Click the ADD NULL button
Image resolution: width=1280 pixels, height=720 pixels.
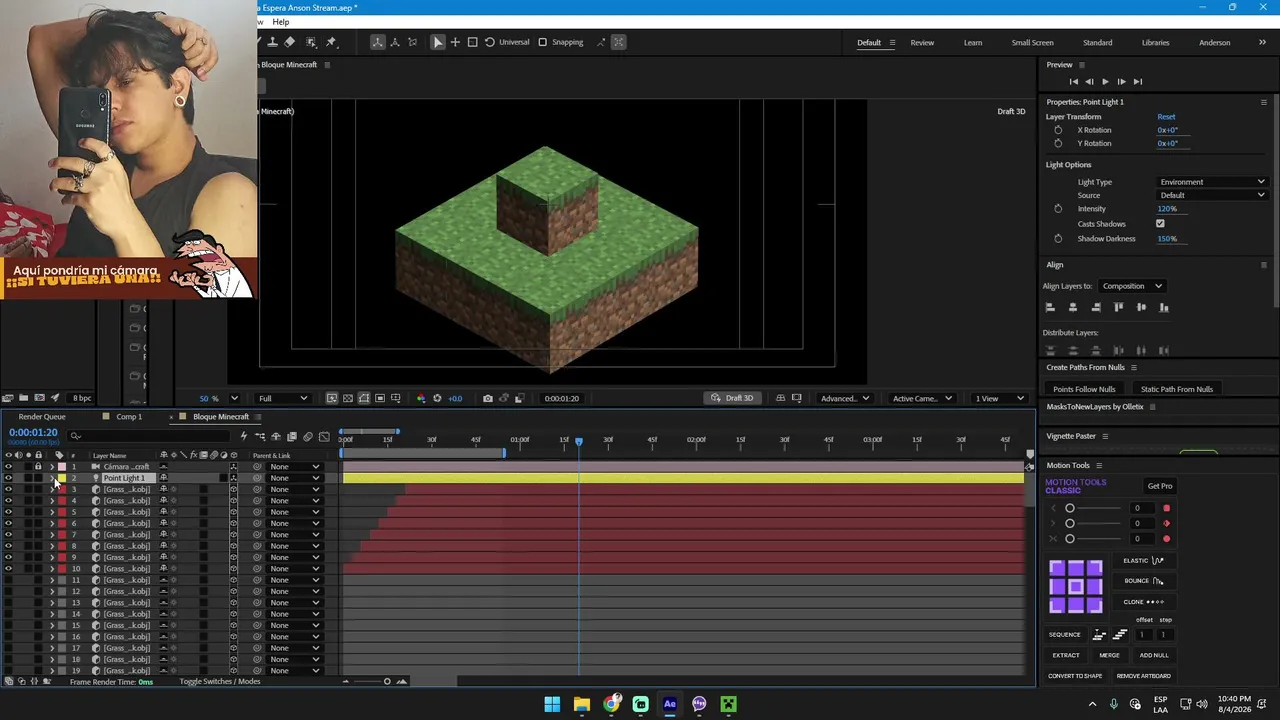[1154, 656]
